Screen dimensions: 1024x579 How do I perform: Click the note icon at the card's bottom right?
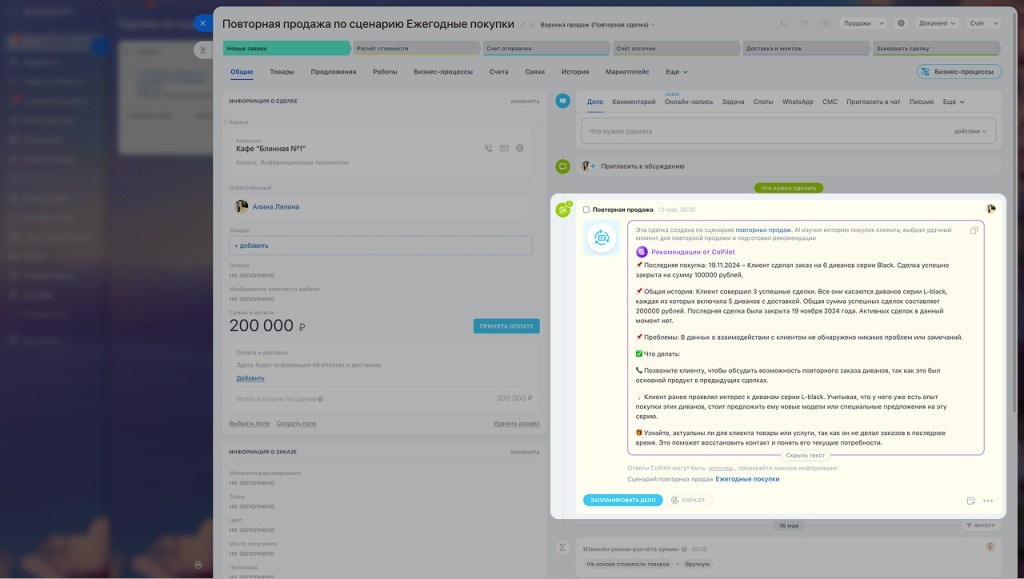point(971,500)
